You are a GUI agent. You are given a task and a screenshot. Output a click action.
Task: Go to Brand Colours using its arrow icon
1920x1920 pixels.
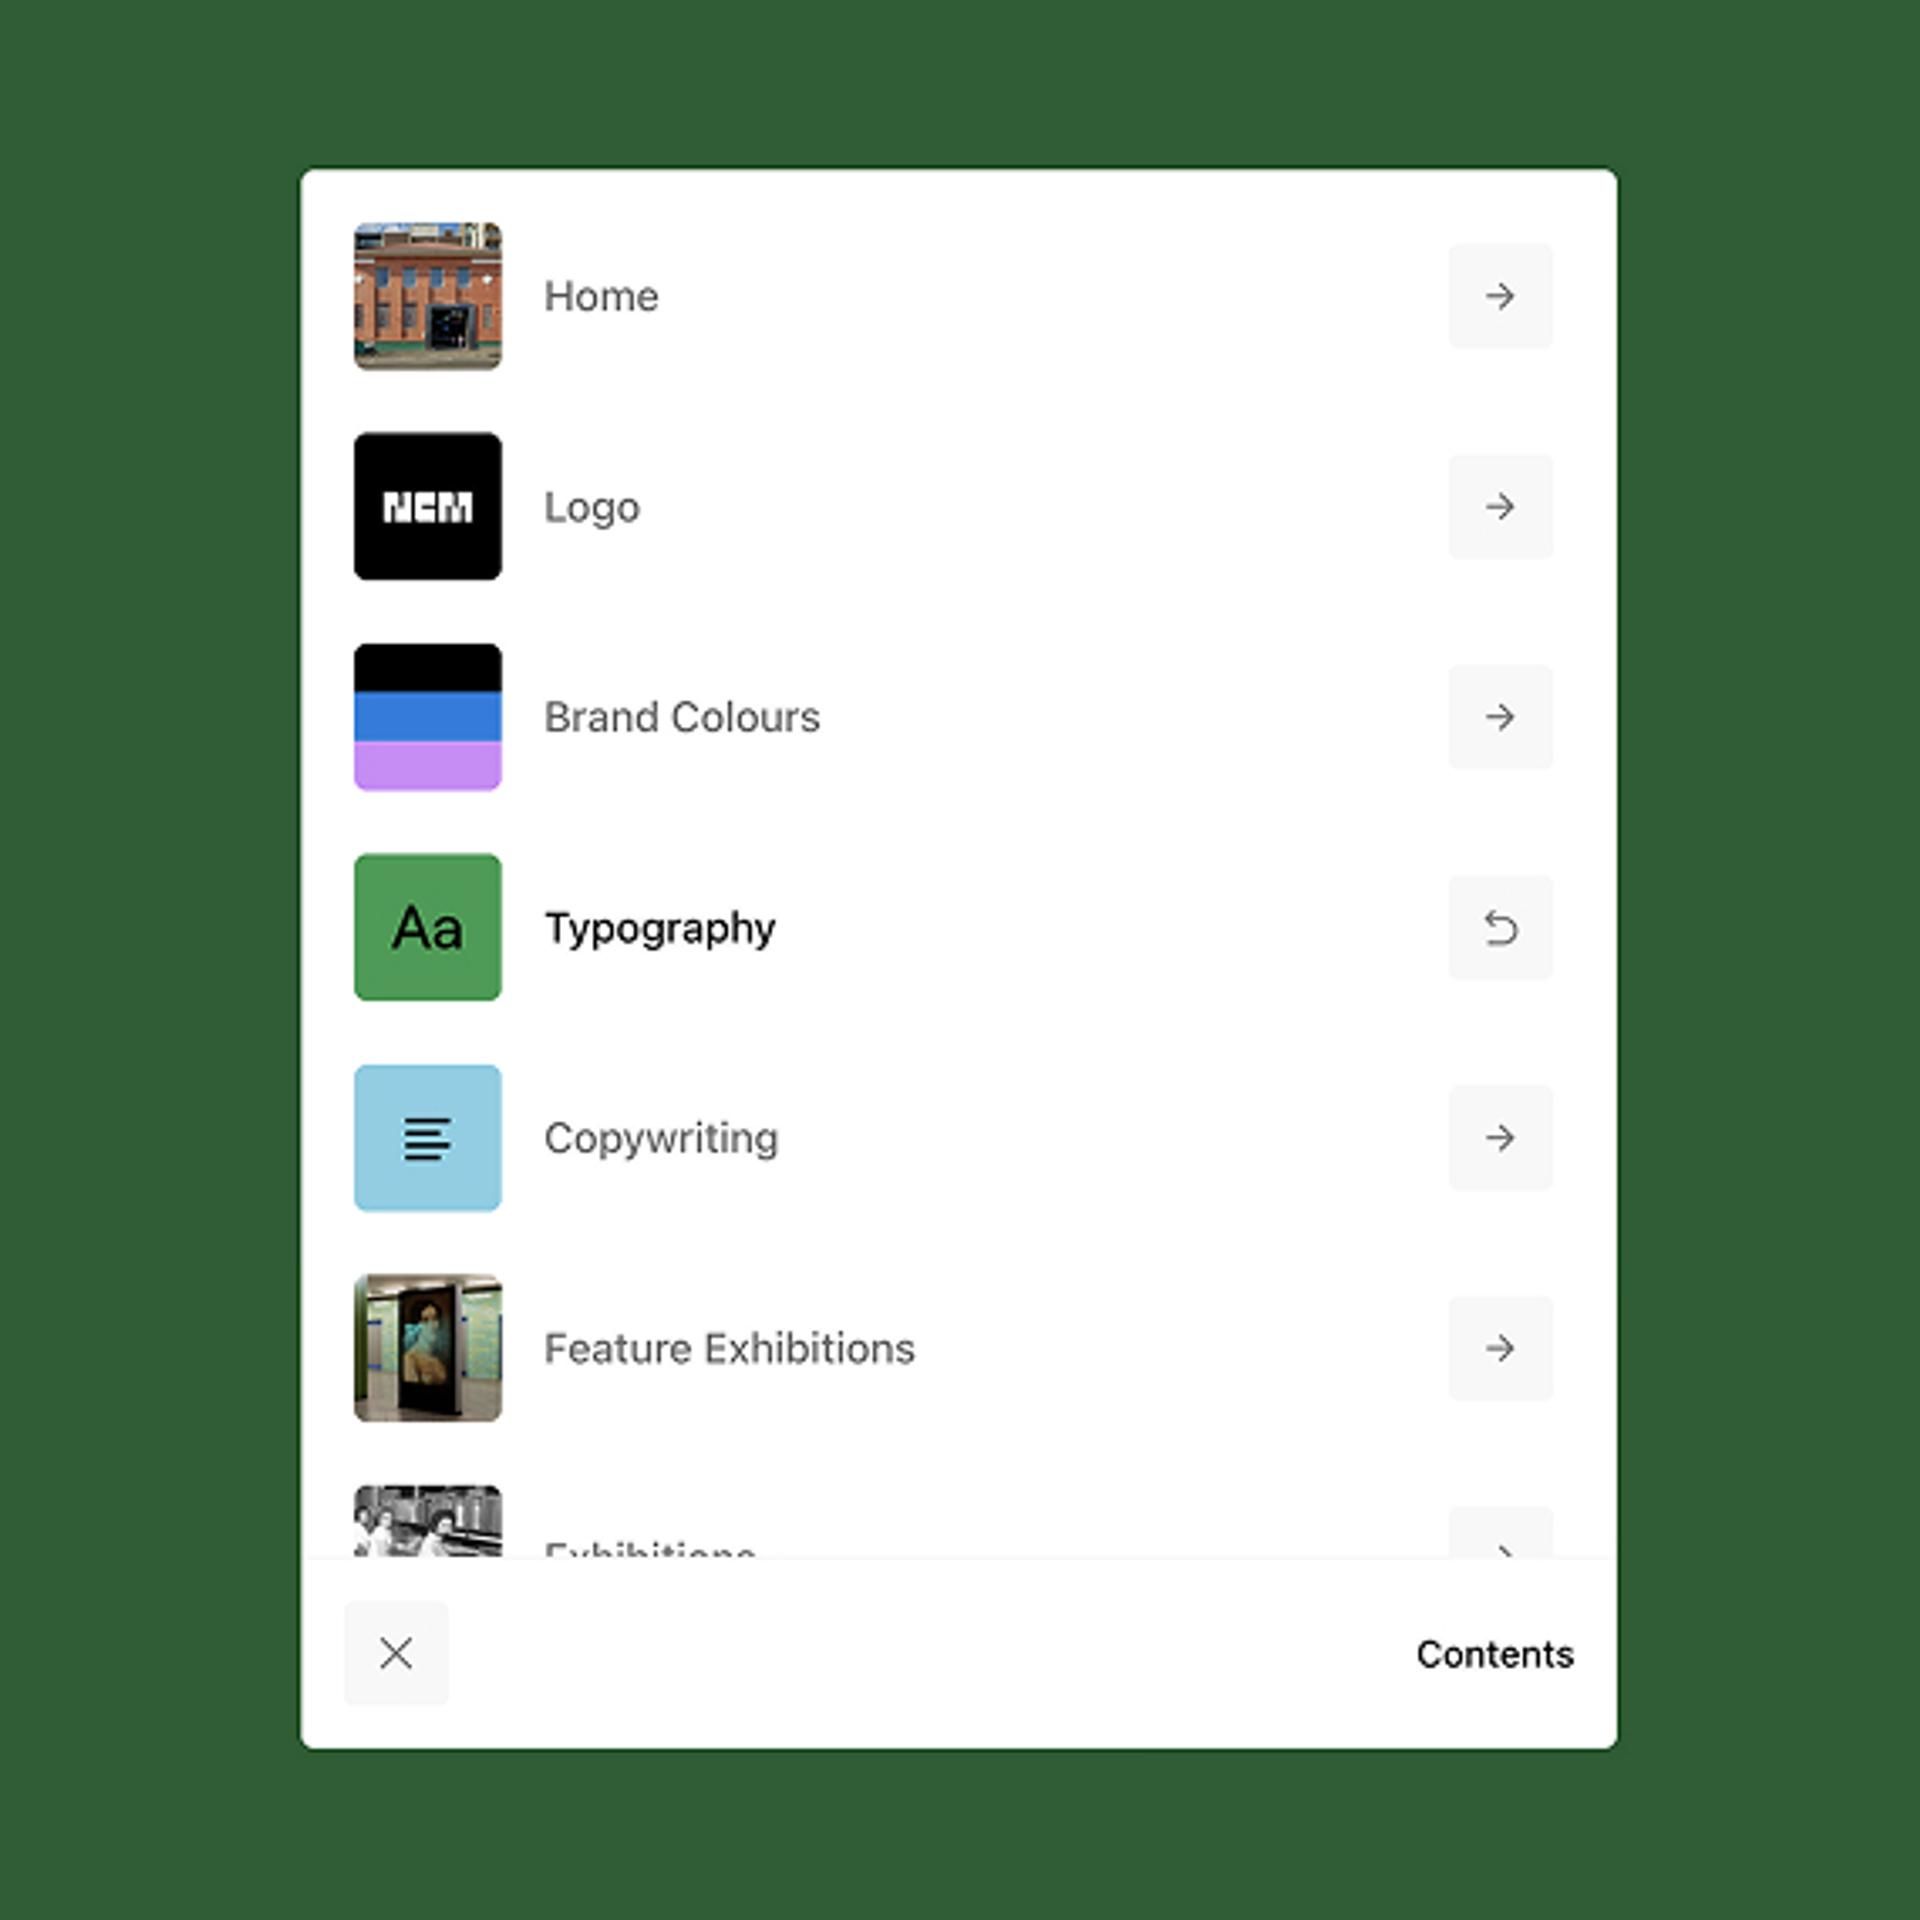pos(1500,717)
